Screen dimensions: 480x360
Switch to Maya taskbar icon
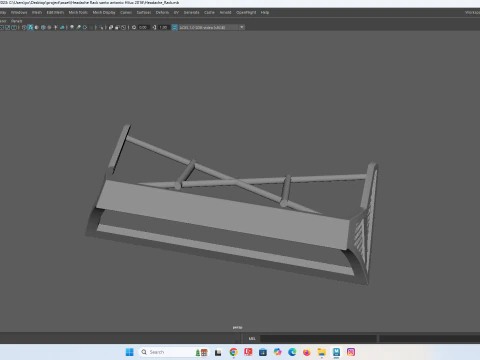click(336, 352)
